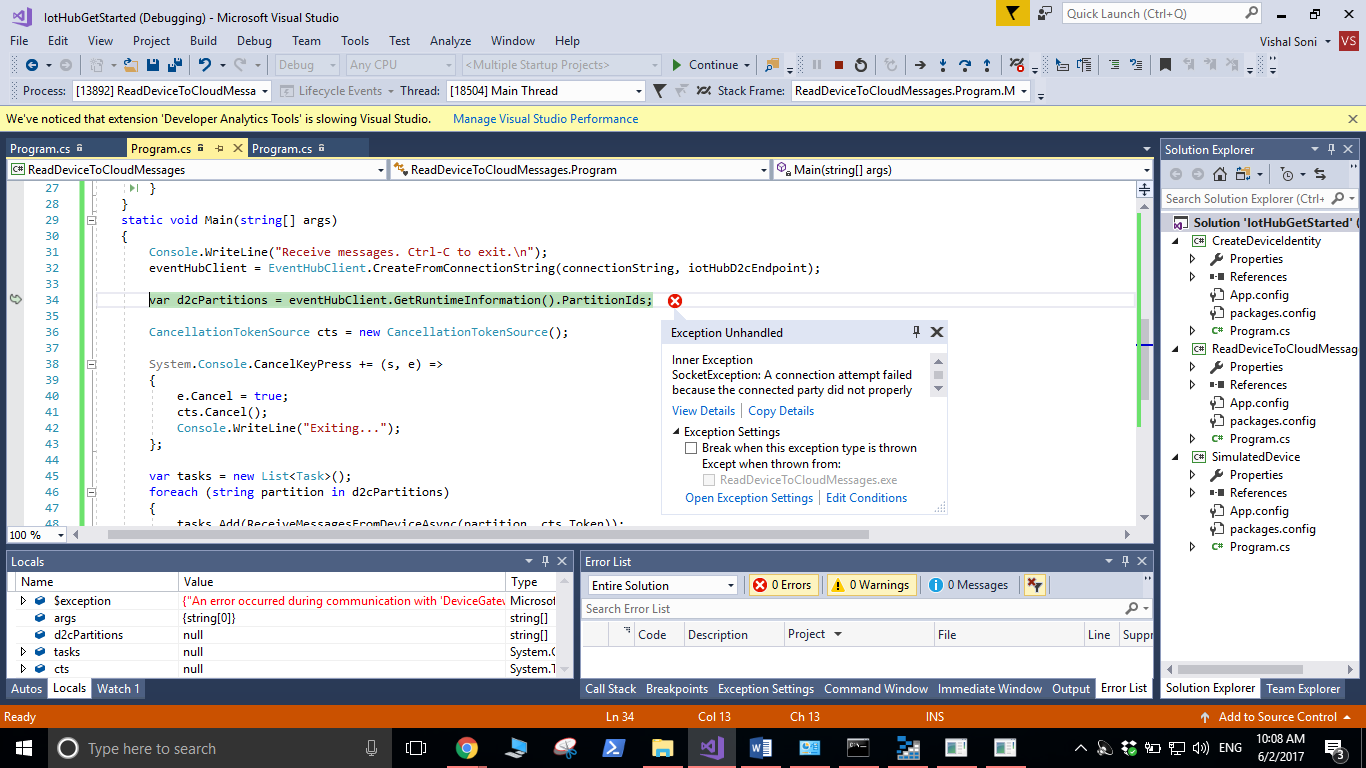Toggle the 0 Errors filter button
The height and width of the screenshot is (768, 1366).
point(783,585)
